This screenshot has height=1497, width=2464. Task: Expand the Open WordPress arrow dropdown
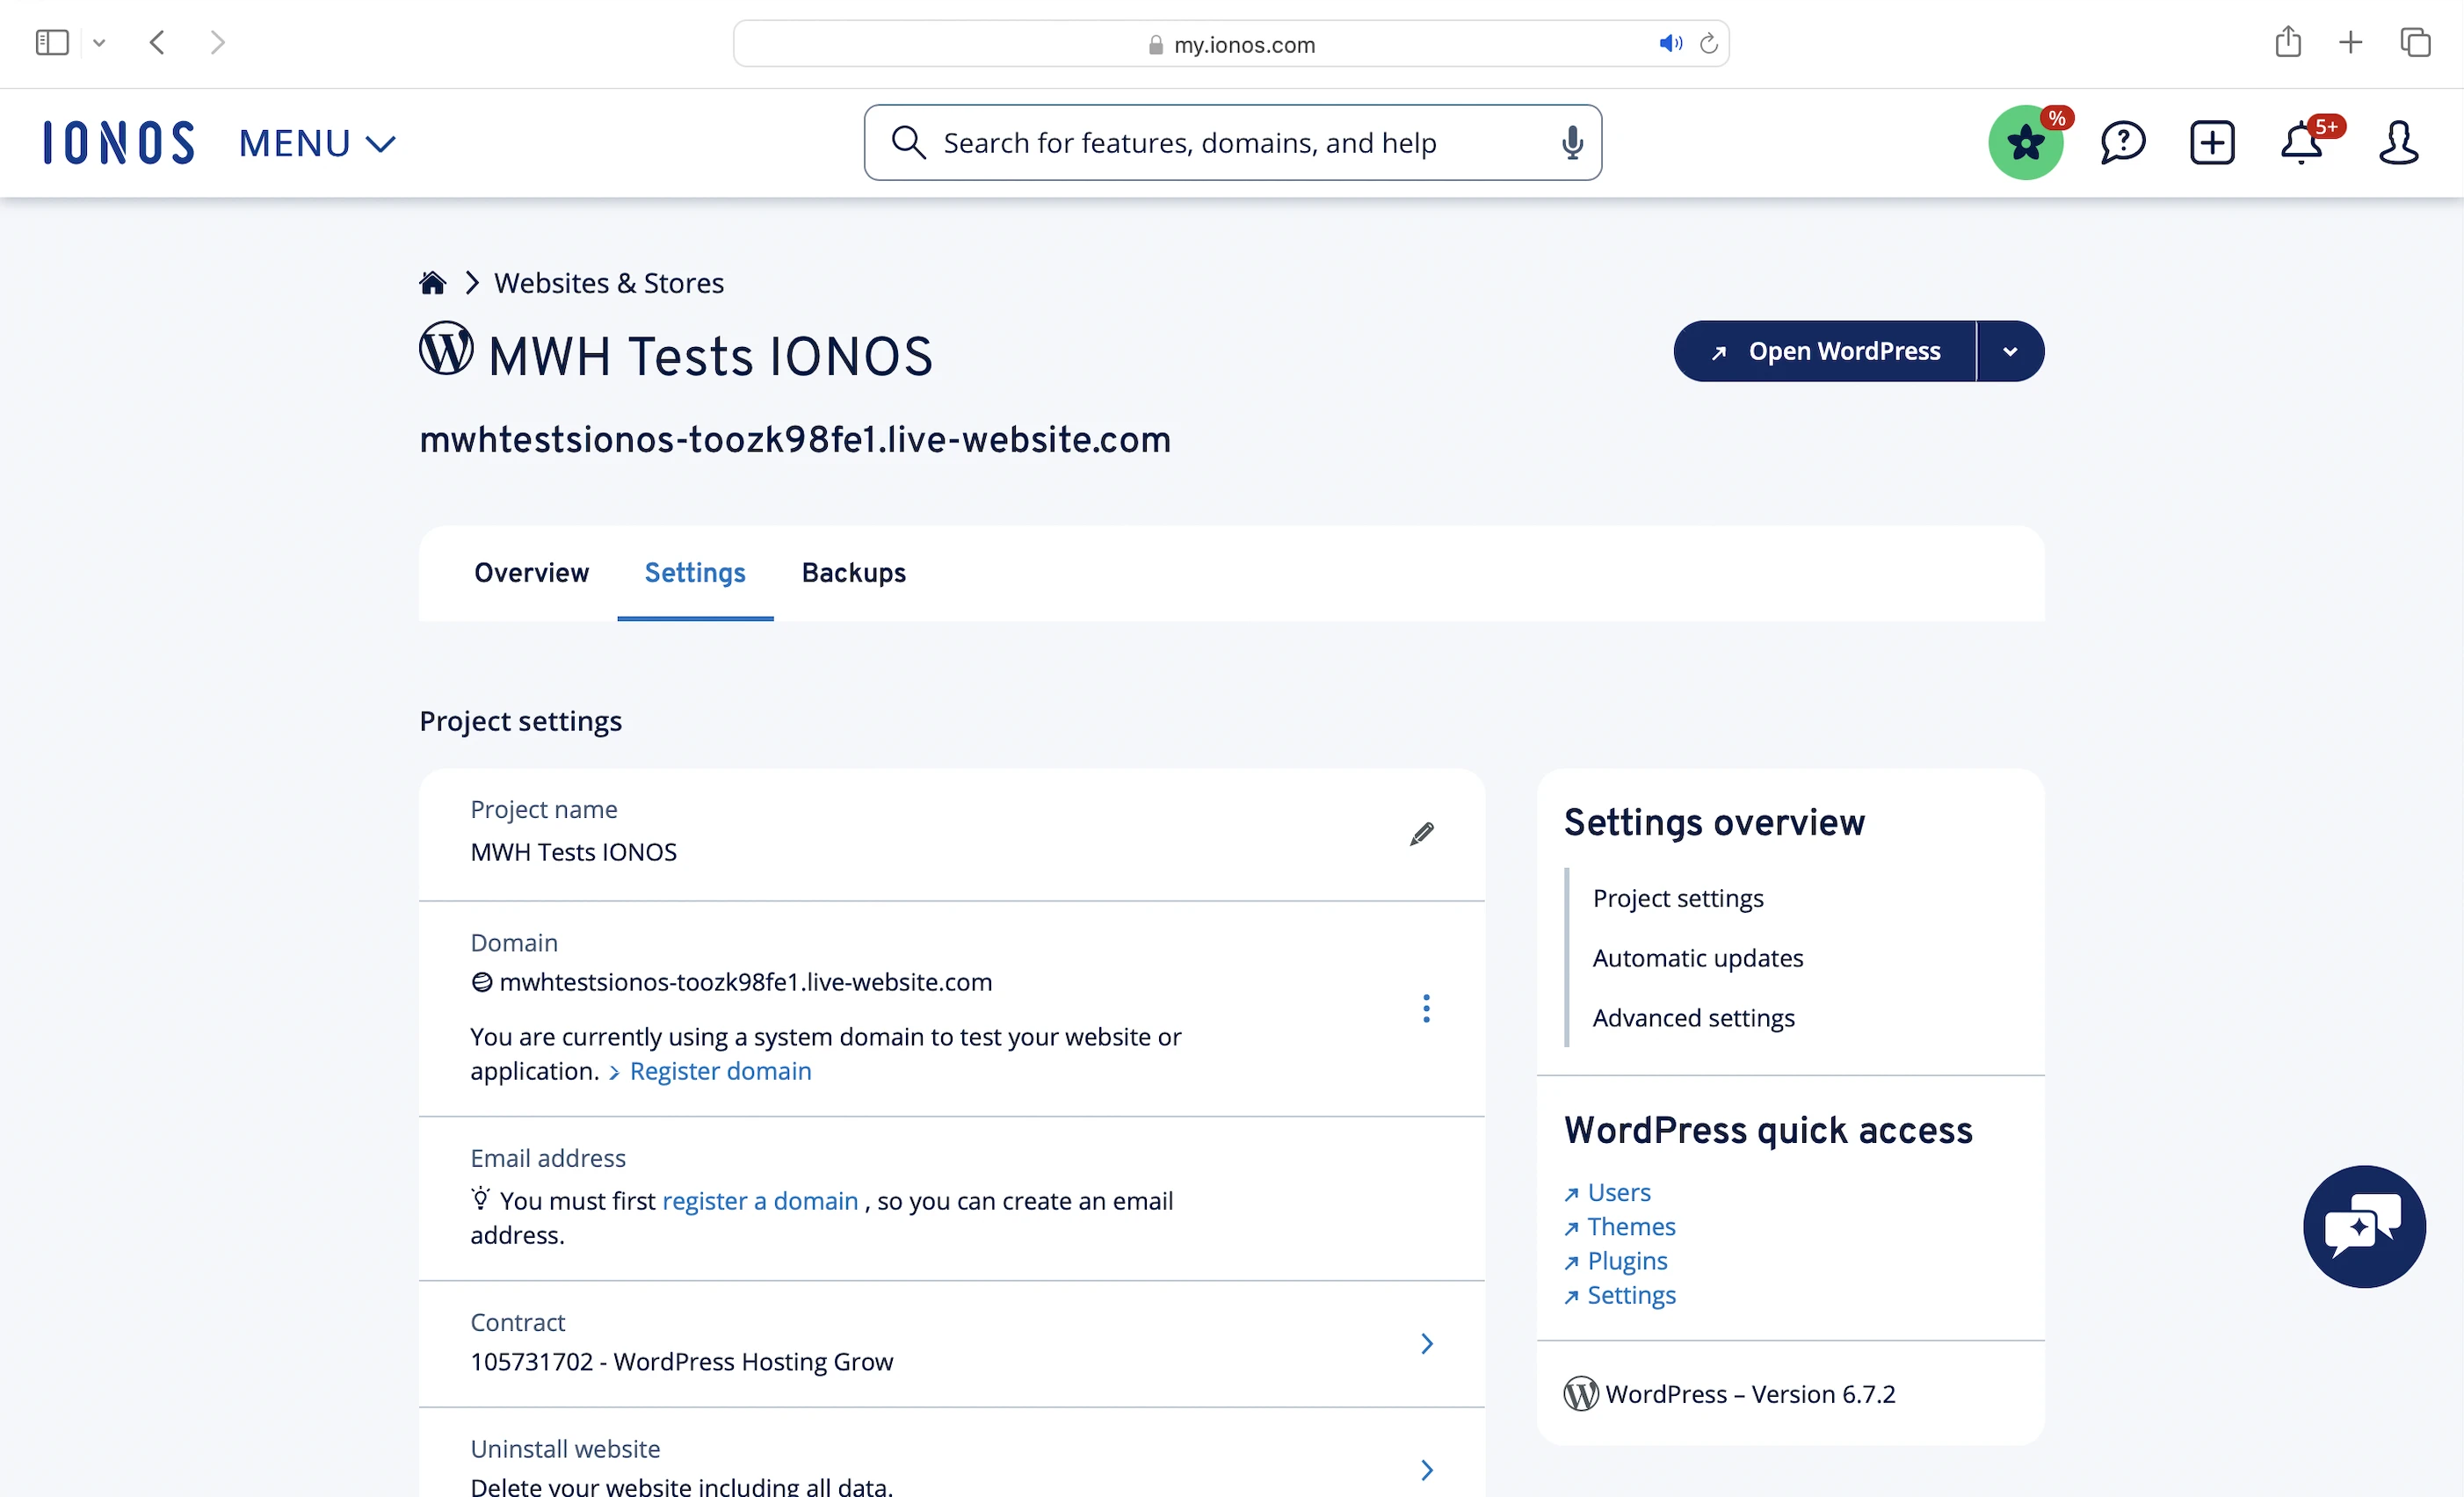[x=2010, y=351]
